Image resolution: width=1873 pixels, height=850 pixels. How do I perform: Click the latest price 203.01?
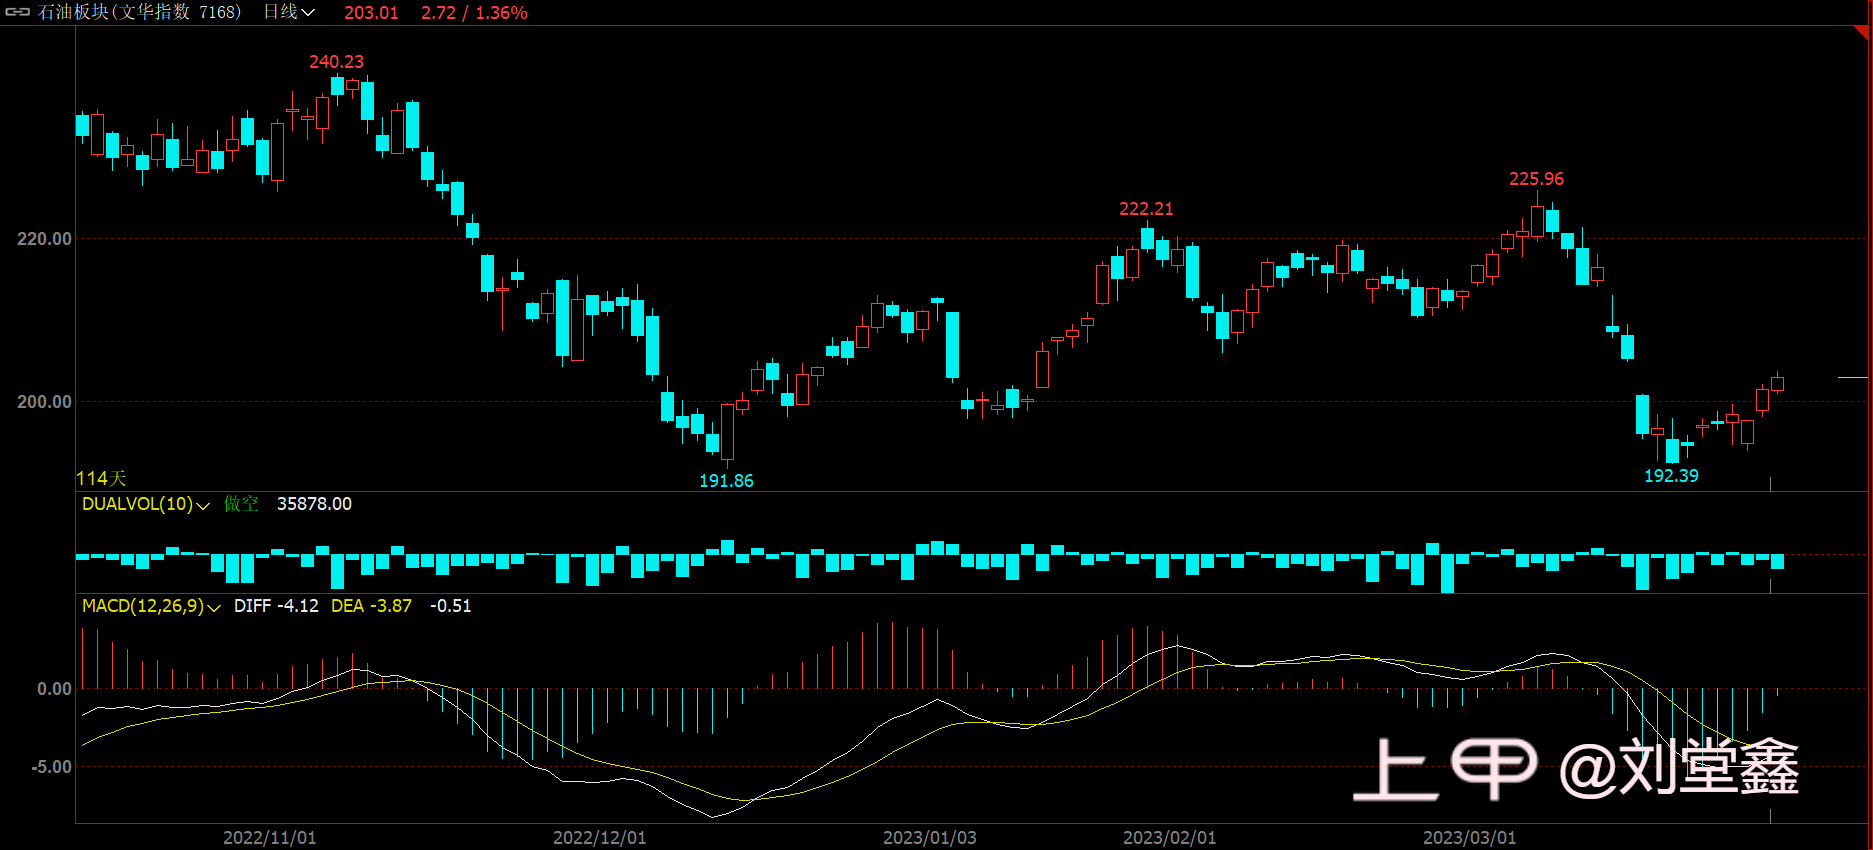click(x=371, y=13)
